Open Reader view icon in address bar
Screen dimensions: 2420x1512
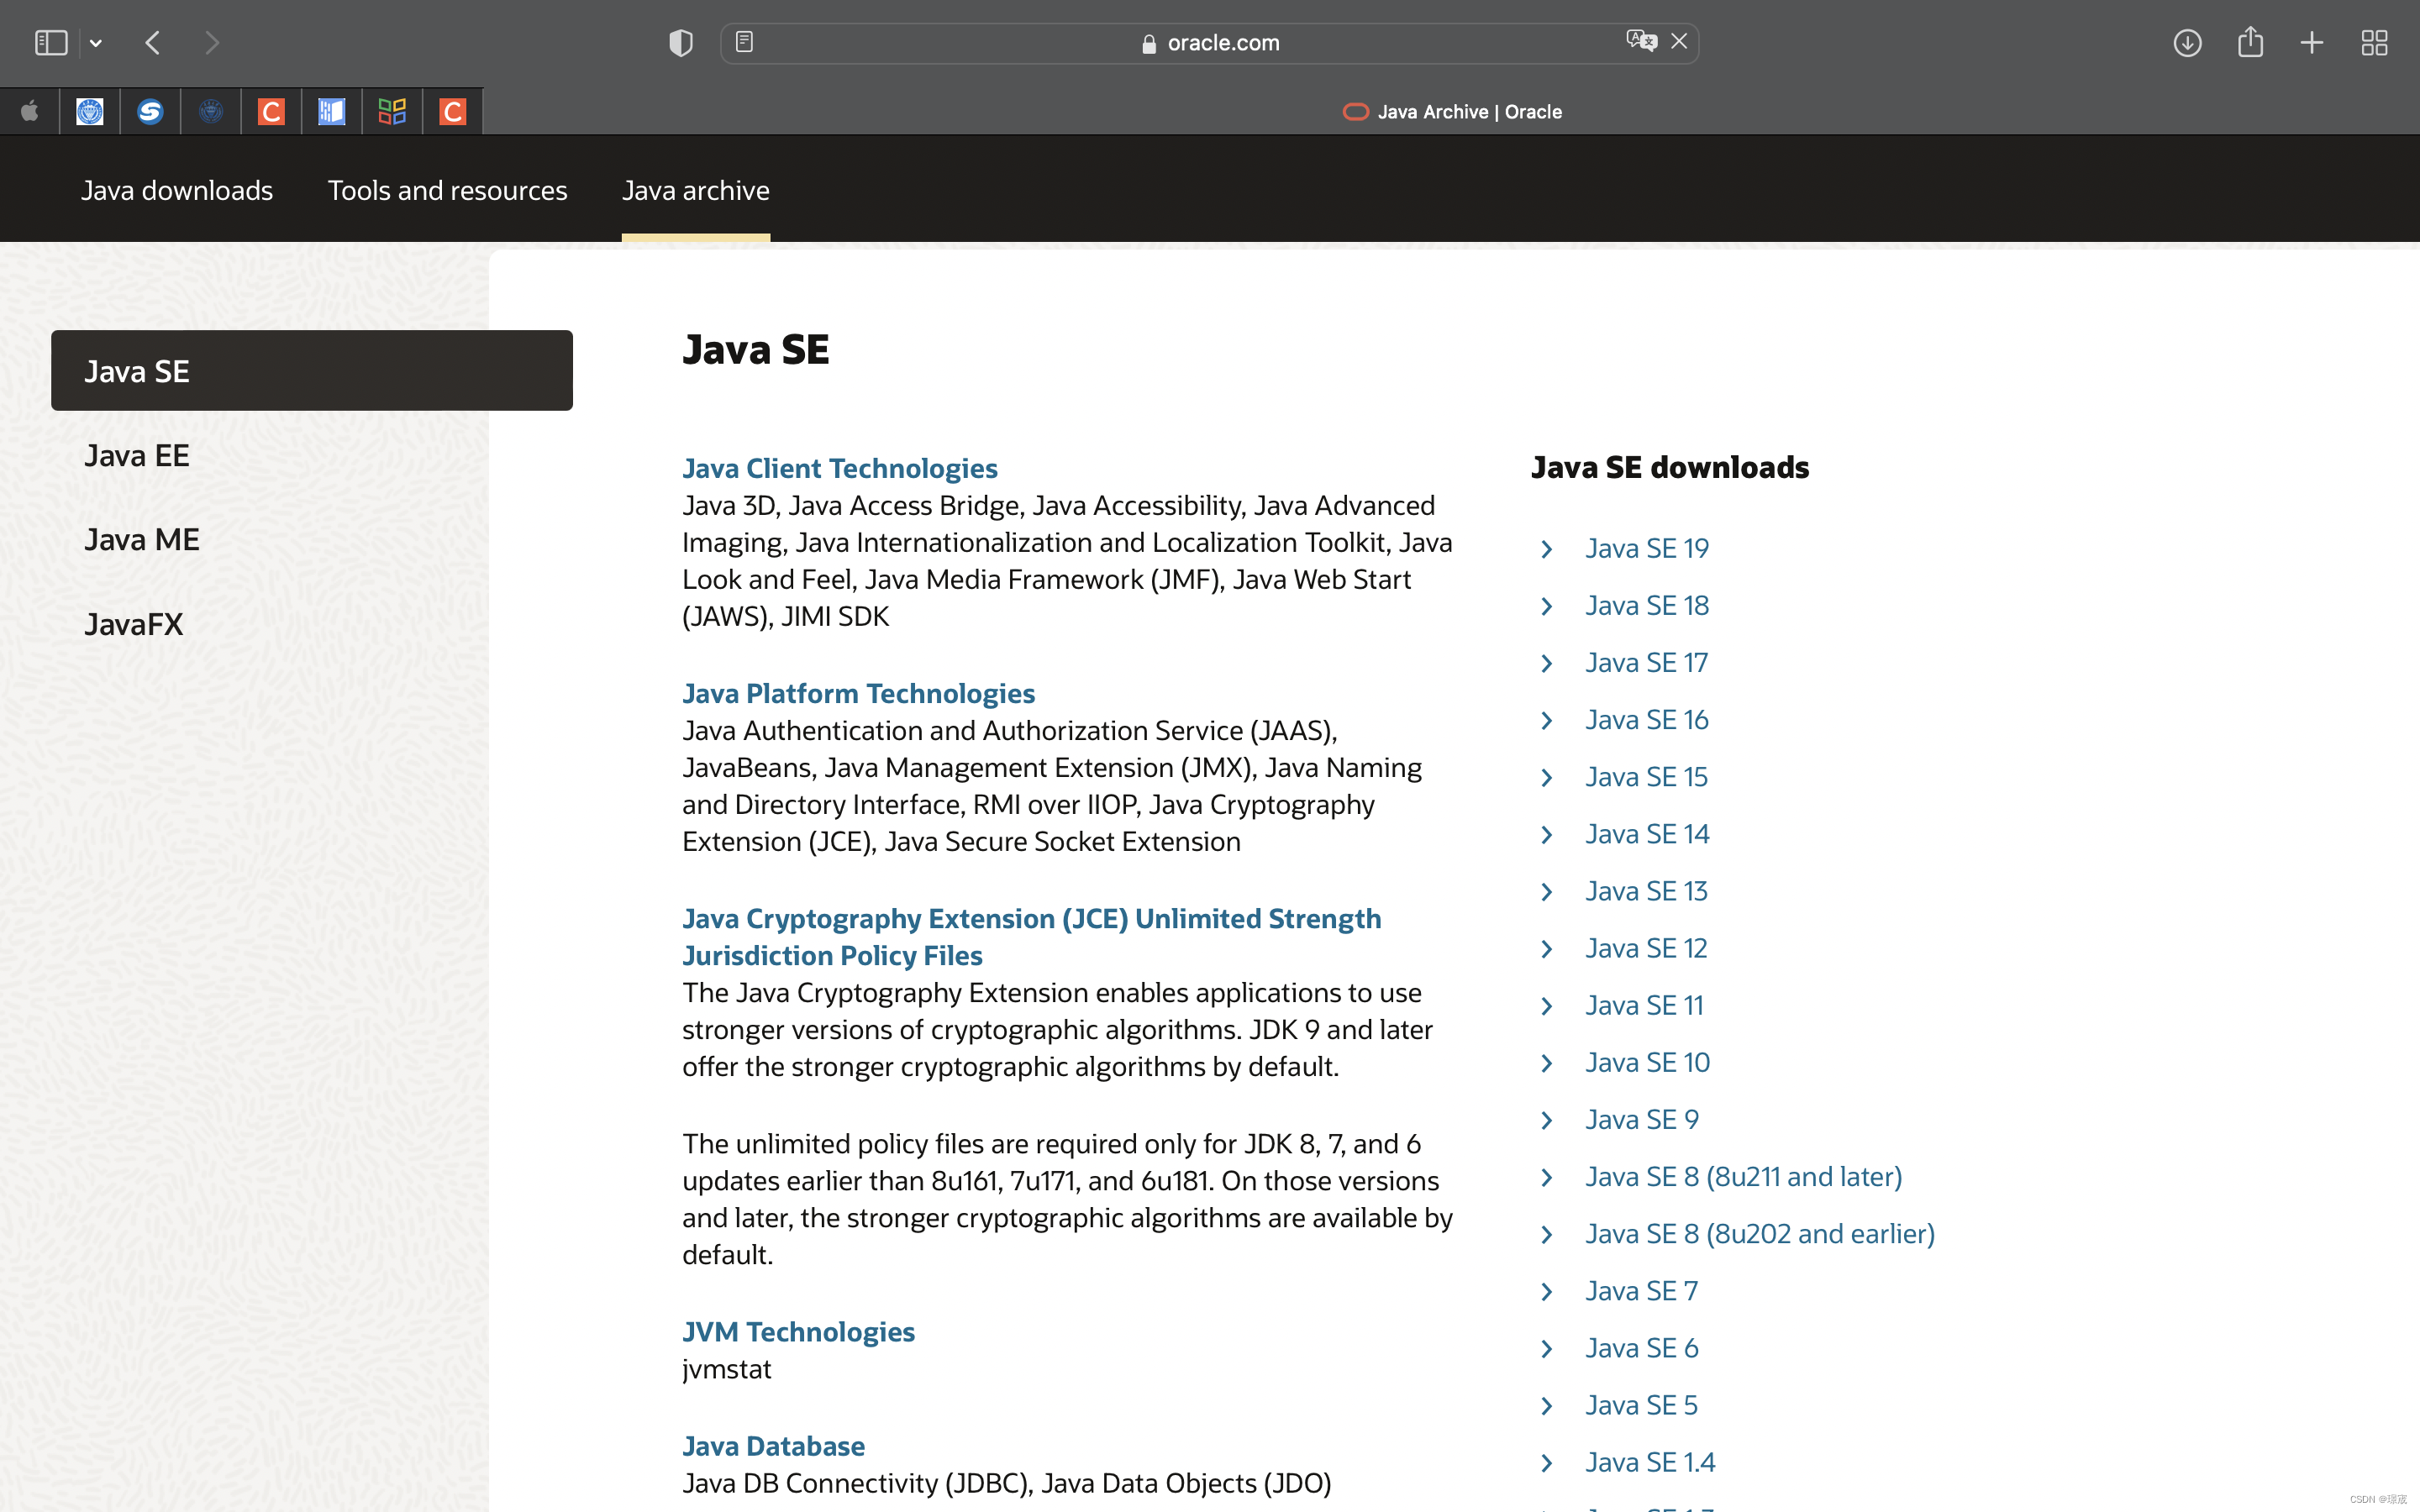(x=744, y=42)
